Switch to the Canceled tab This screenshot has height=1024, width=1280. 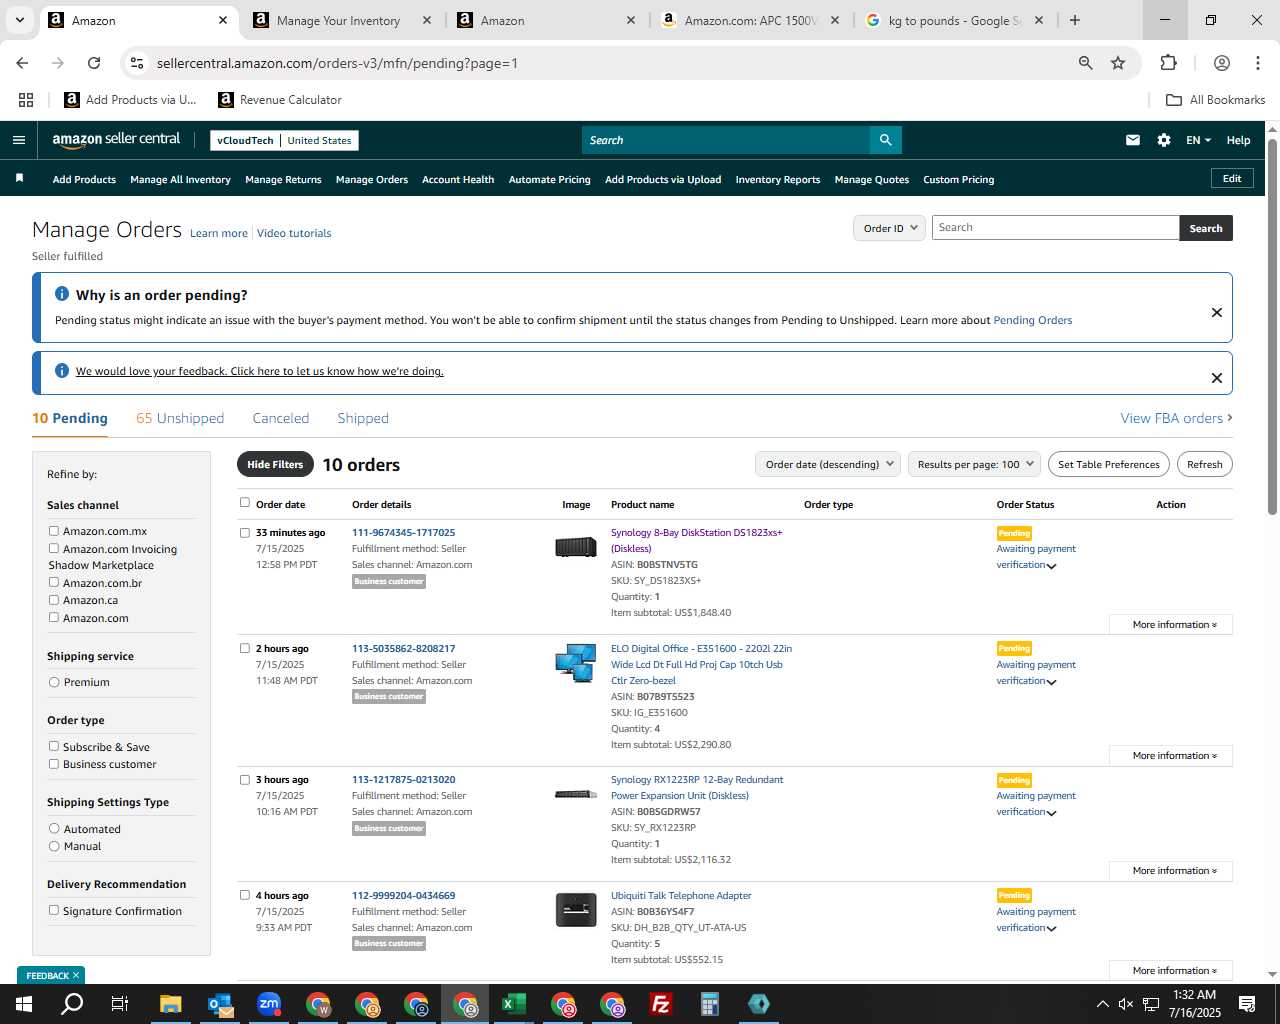pos(281,418)
